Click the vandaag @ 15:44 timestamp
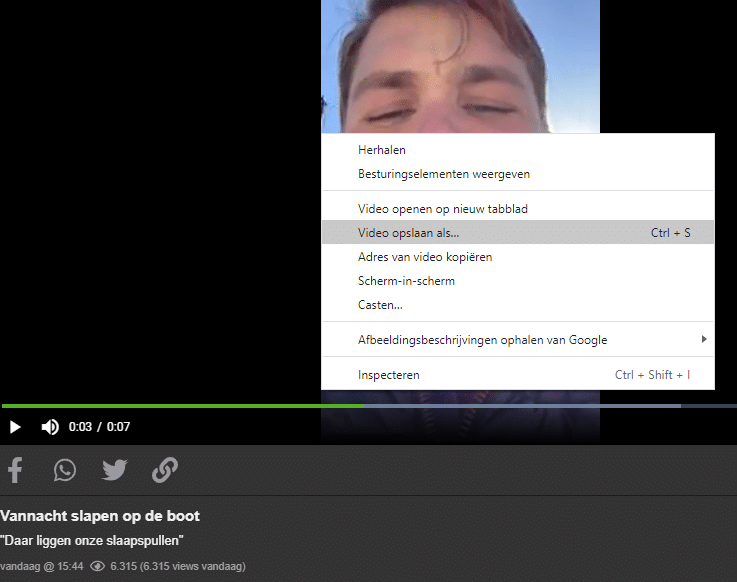 41,566
